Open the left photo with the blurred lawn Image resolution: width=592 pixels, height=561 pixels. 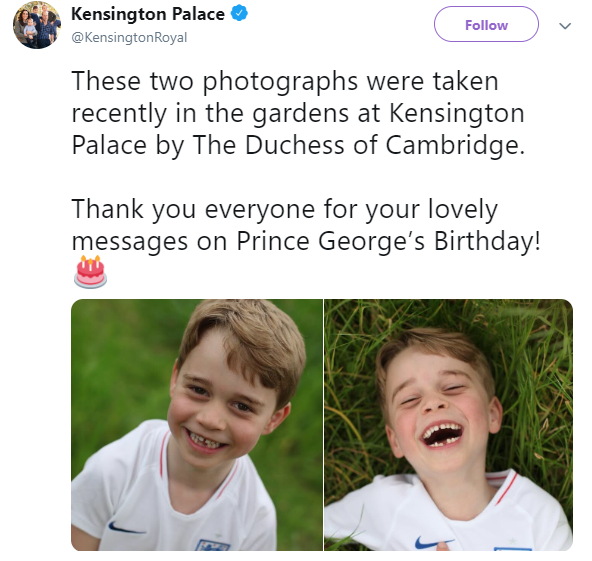coord(197,425)
